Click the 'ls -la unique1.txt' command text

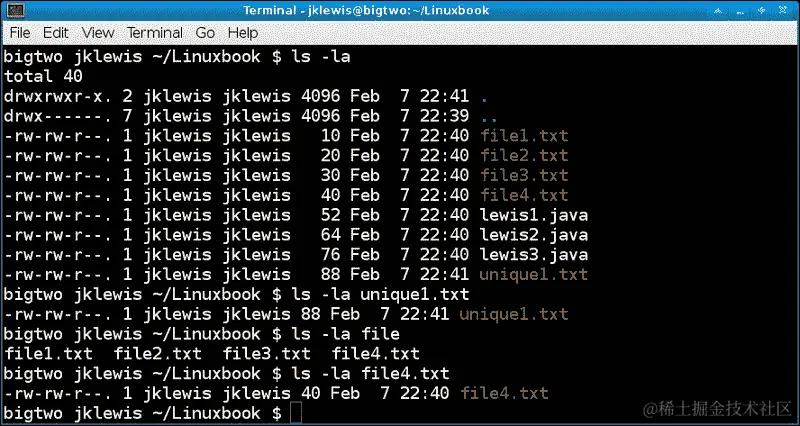pos(380,295)
